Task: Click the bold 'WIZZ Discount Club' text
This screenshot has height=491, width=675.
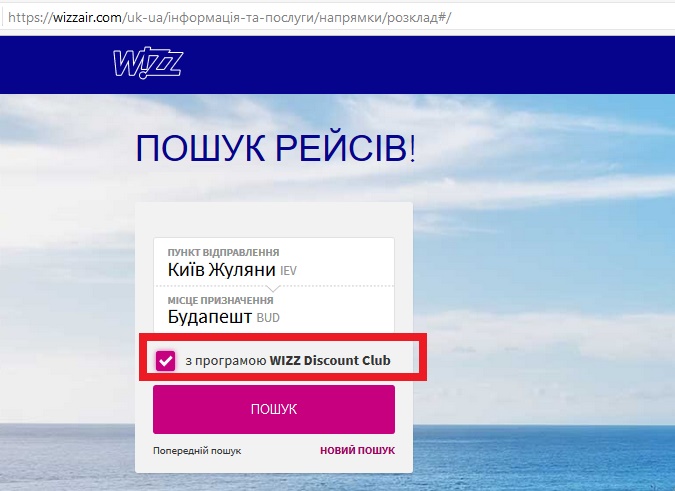Action: tap(330, 360)
